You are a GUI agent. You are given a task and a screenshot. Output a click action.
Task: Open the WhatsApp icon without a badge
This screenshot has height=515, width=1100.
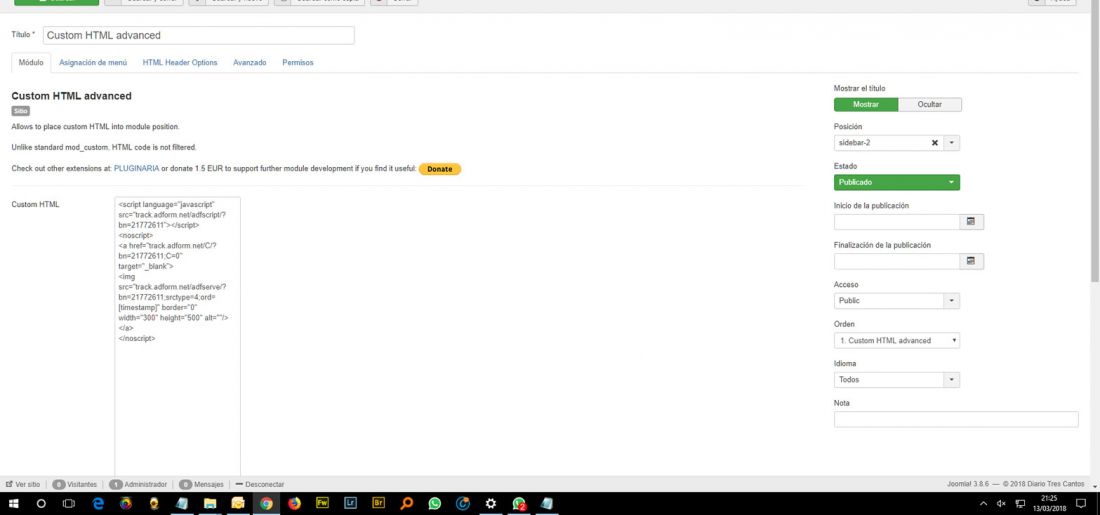point(435,503)
